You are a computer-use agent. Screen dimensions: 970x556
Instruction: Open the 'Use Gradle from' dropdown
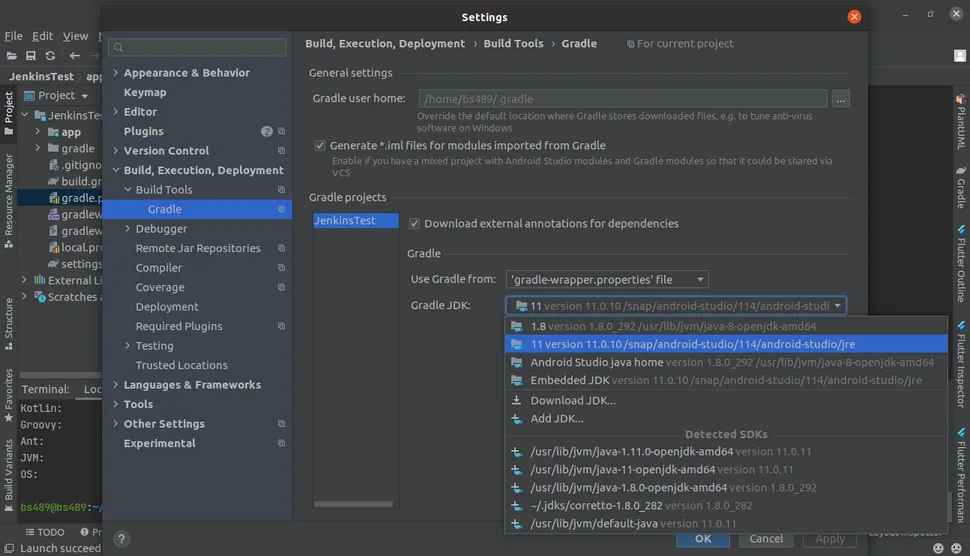pos(607,280)
